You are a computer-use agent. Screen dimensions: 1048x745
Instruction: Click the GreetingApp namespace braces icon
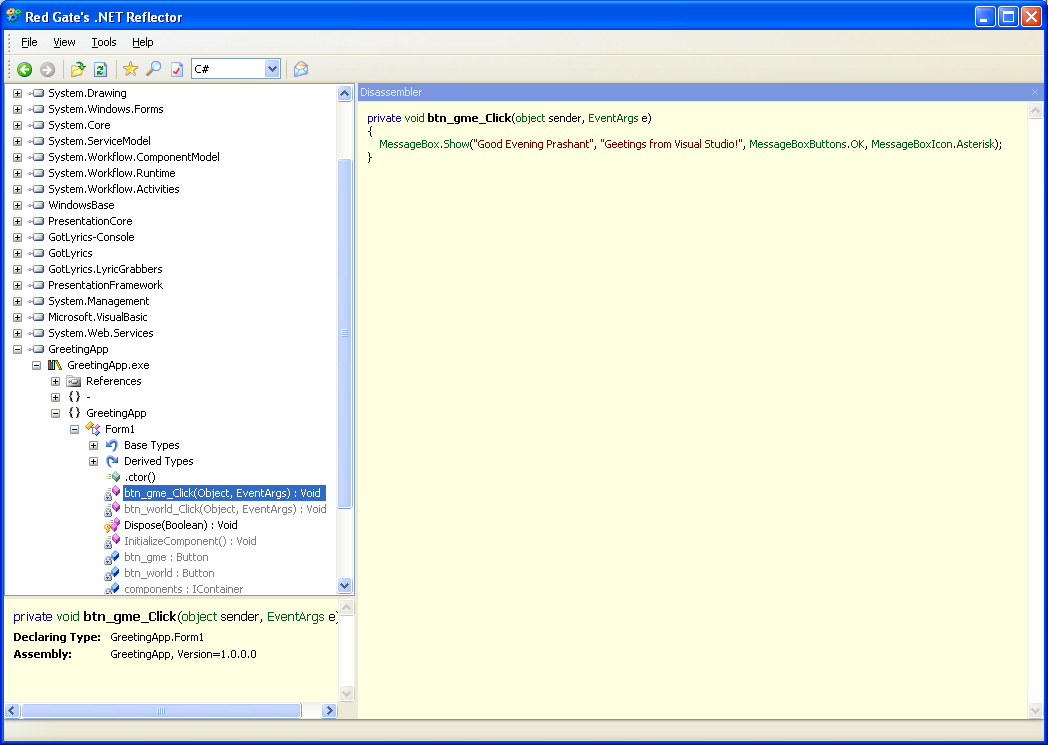(74, 413)
